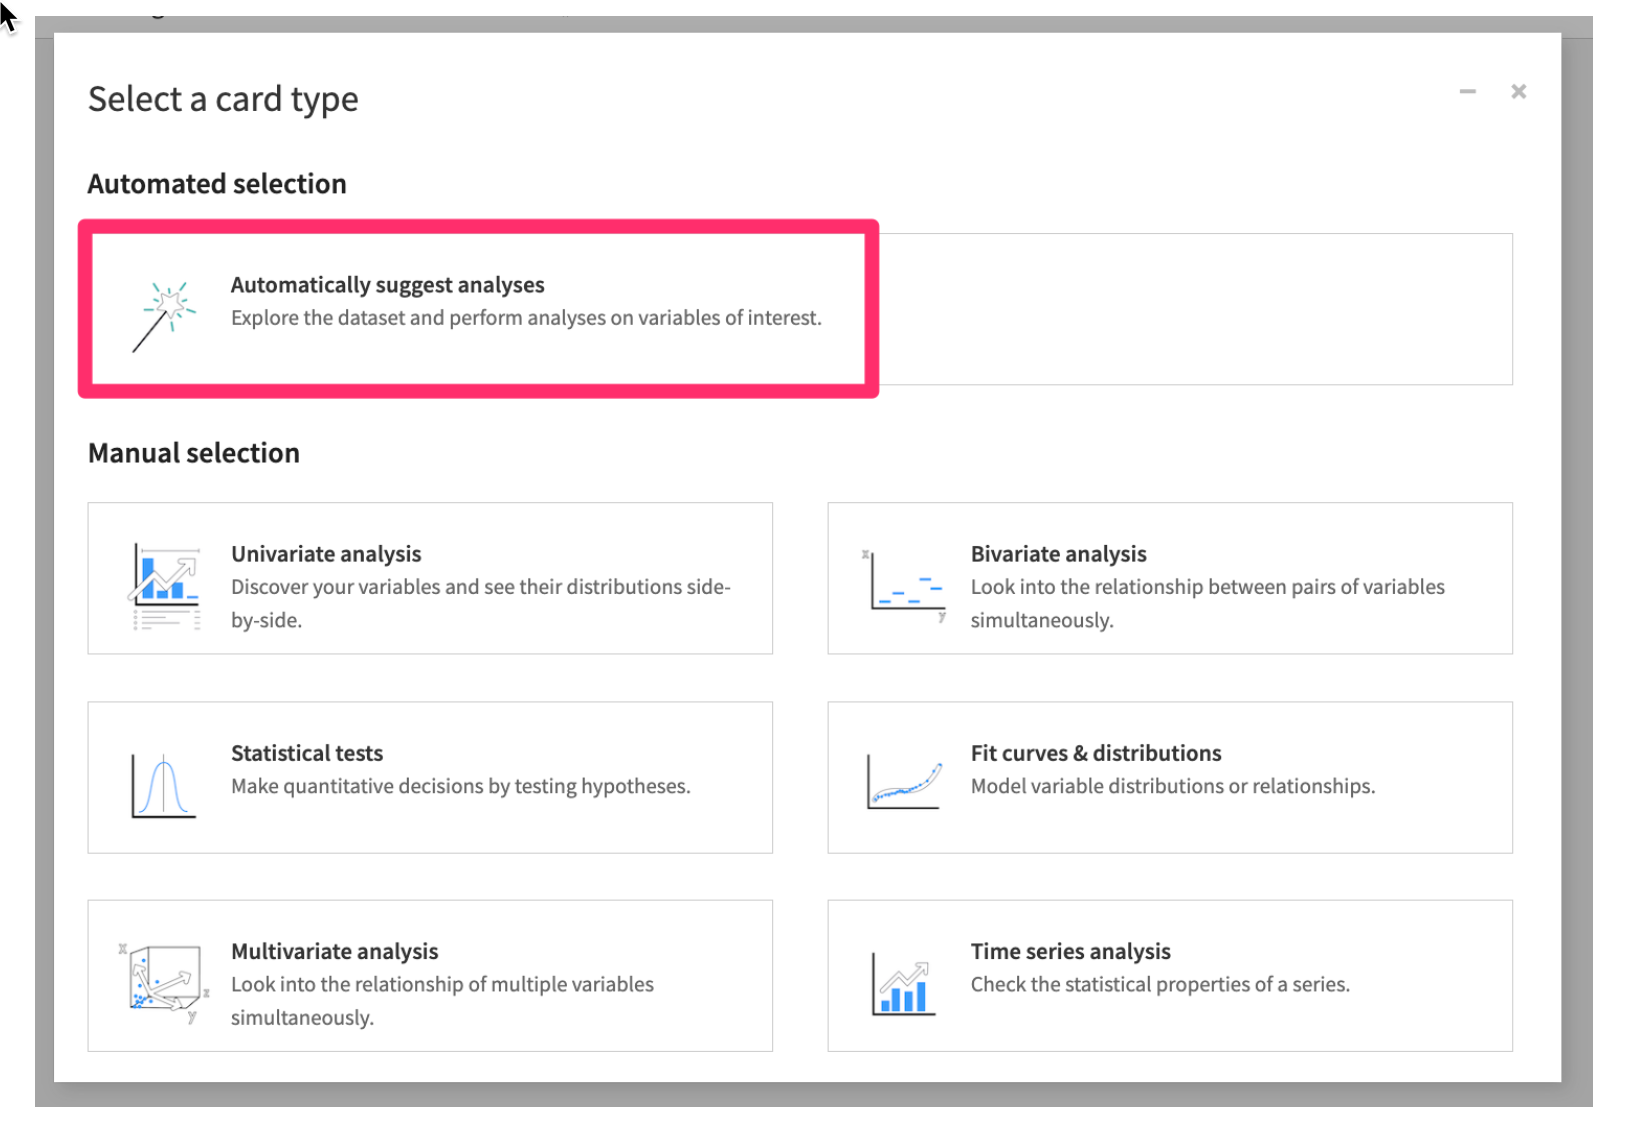Screen dimensions: 1626x1132
Task: Open the Time series analysis title
Action: tap(1070, 951)
